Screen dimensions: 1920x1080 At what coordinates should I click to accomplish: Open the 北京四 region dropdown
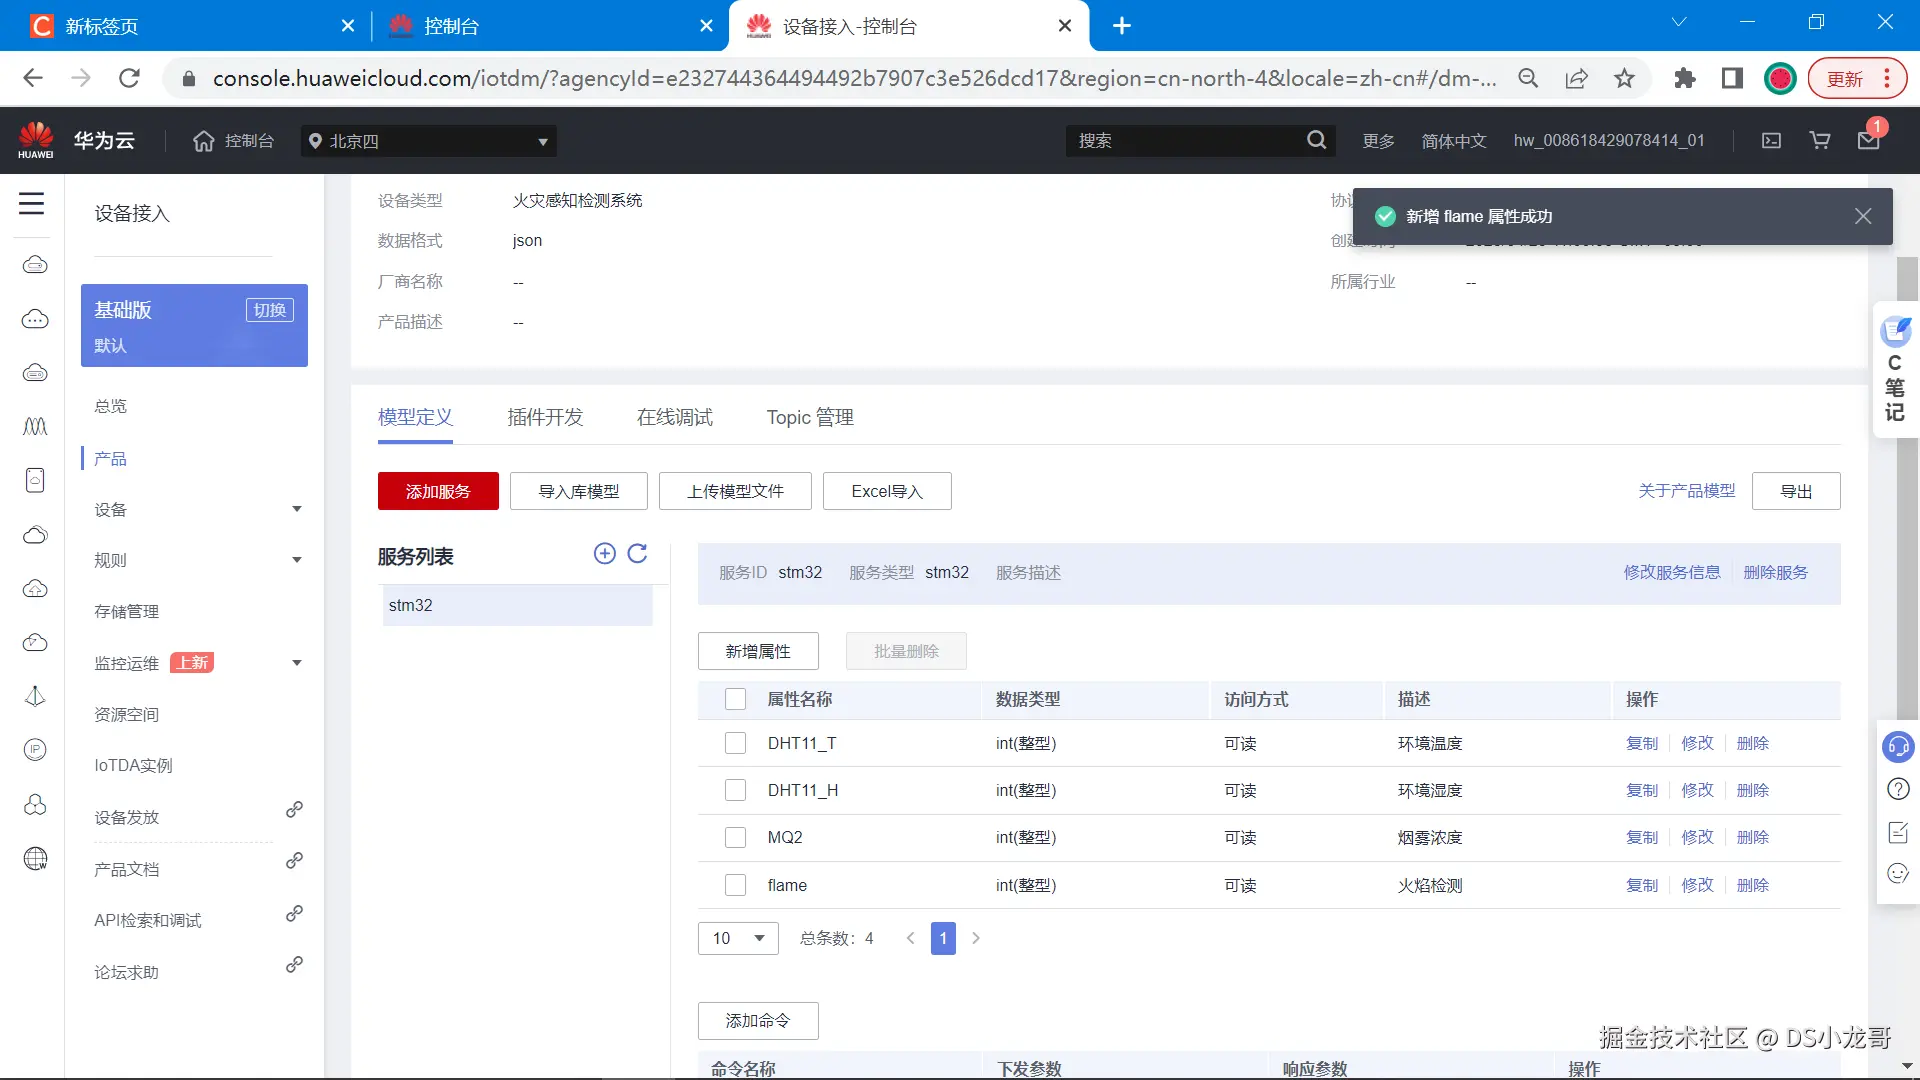coord(428,141)
